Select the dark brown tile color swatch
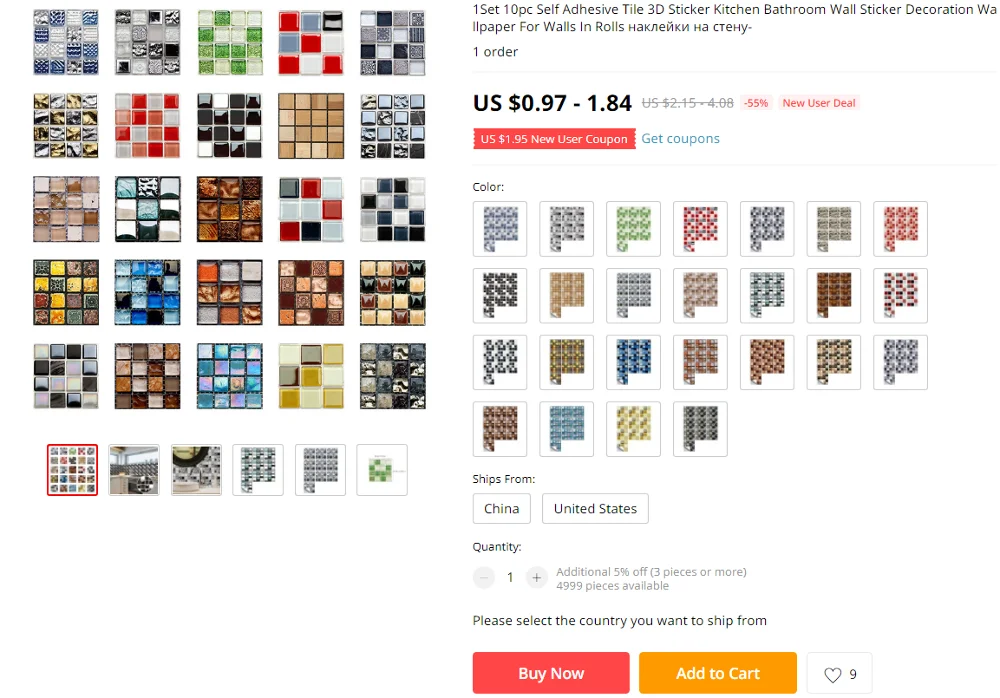The image size is (1000, 698). coord(834,295)
